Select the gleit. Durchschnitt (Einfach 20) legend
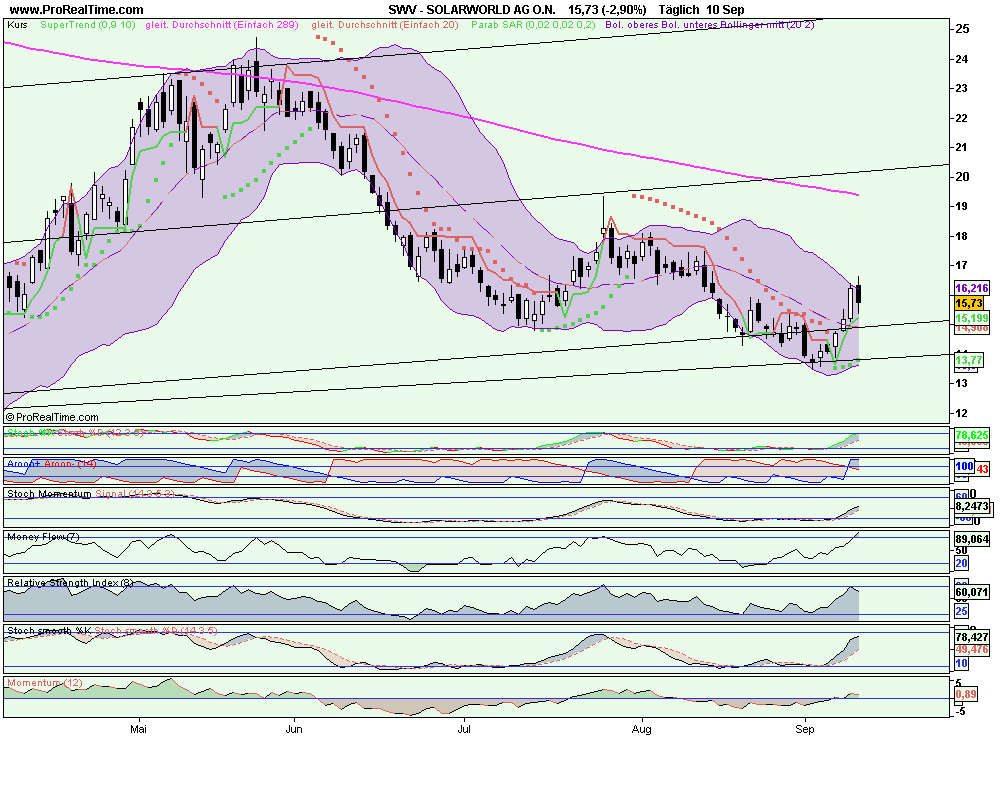Screen dimensions: 1000x800 [385, 25]
